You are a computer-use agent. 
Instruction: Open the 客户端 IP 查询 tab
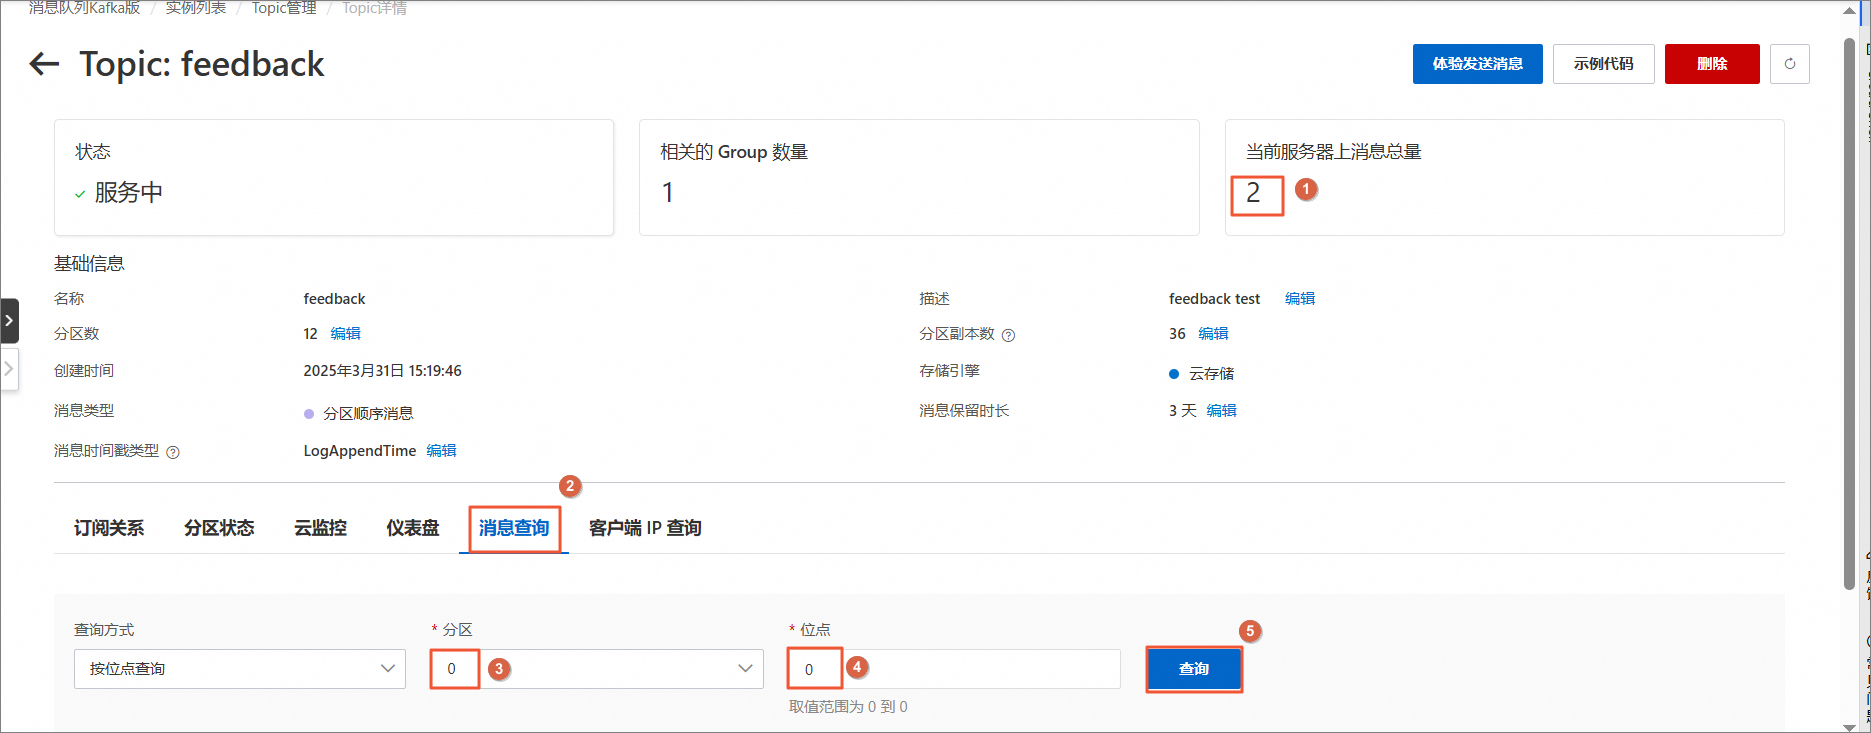coord(645,528)
